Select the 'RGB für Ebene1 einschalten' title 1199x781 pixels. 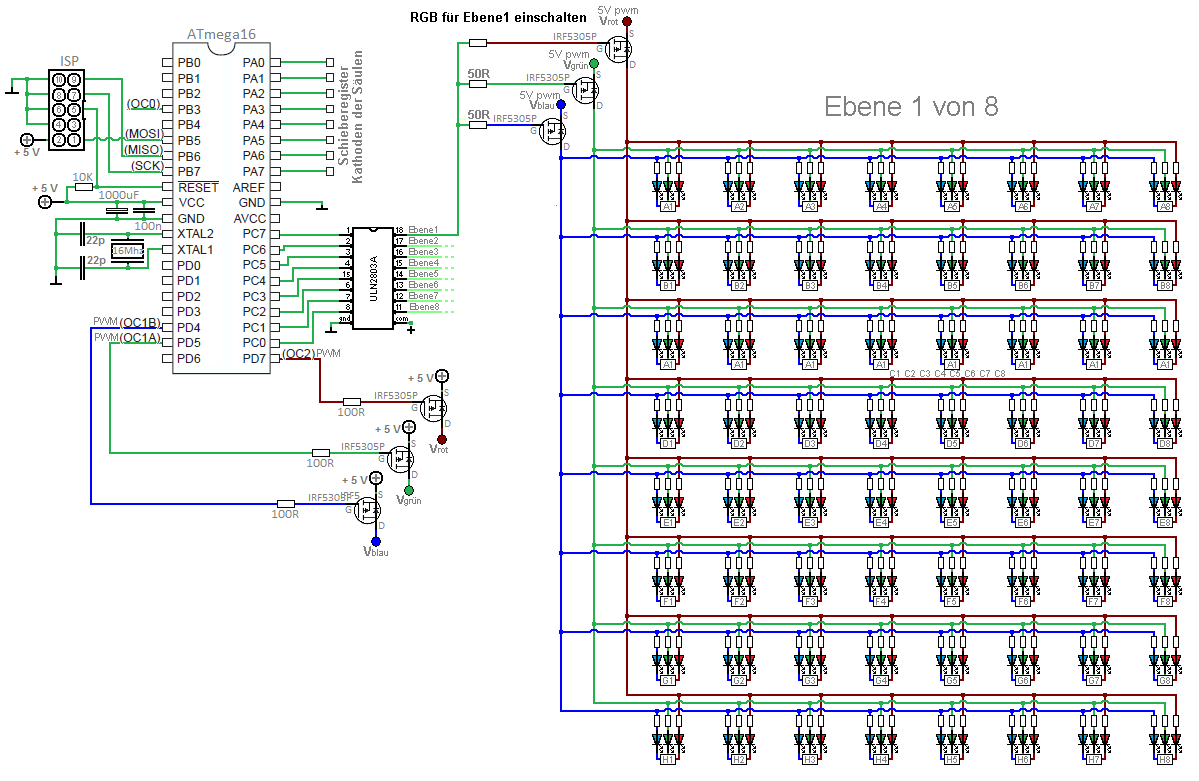(x=498, y=18)
